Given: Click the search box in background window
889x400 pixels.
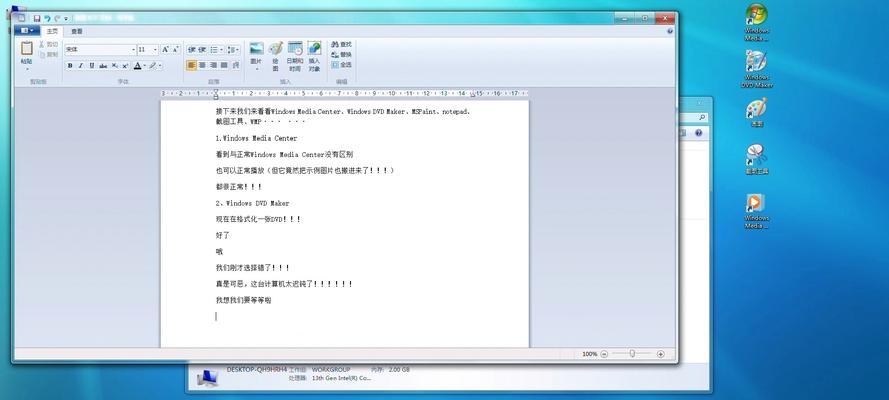Looking at the screenshot, I should pyautogui.click(x=693, y=117).
